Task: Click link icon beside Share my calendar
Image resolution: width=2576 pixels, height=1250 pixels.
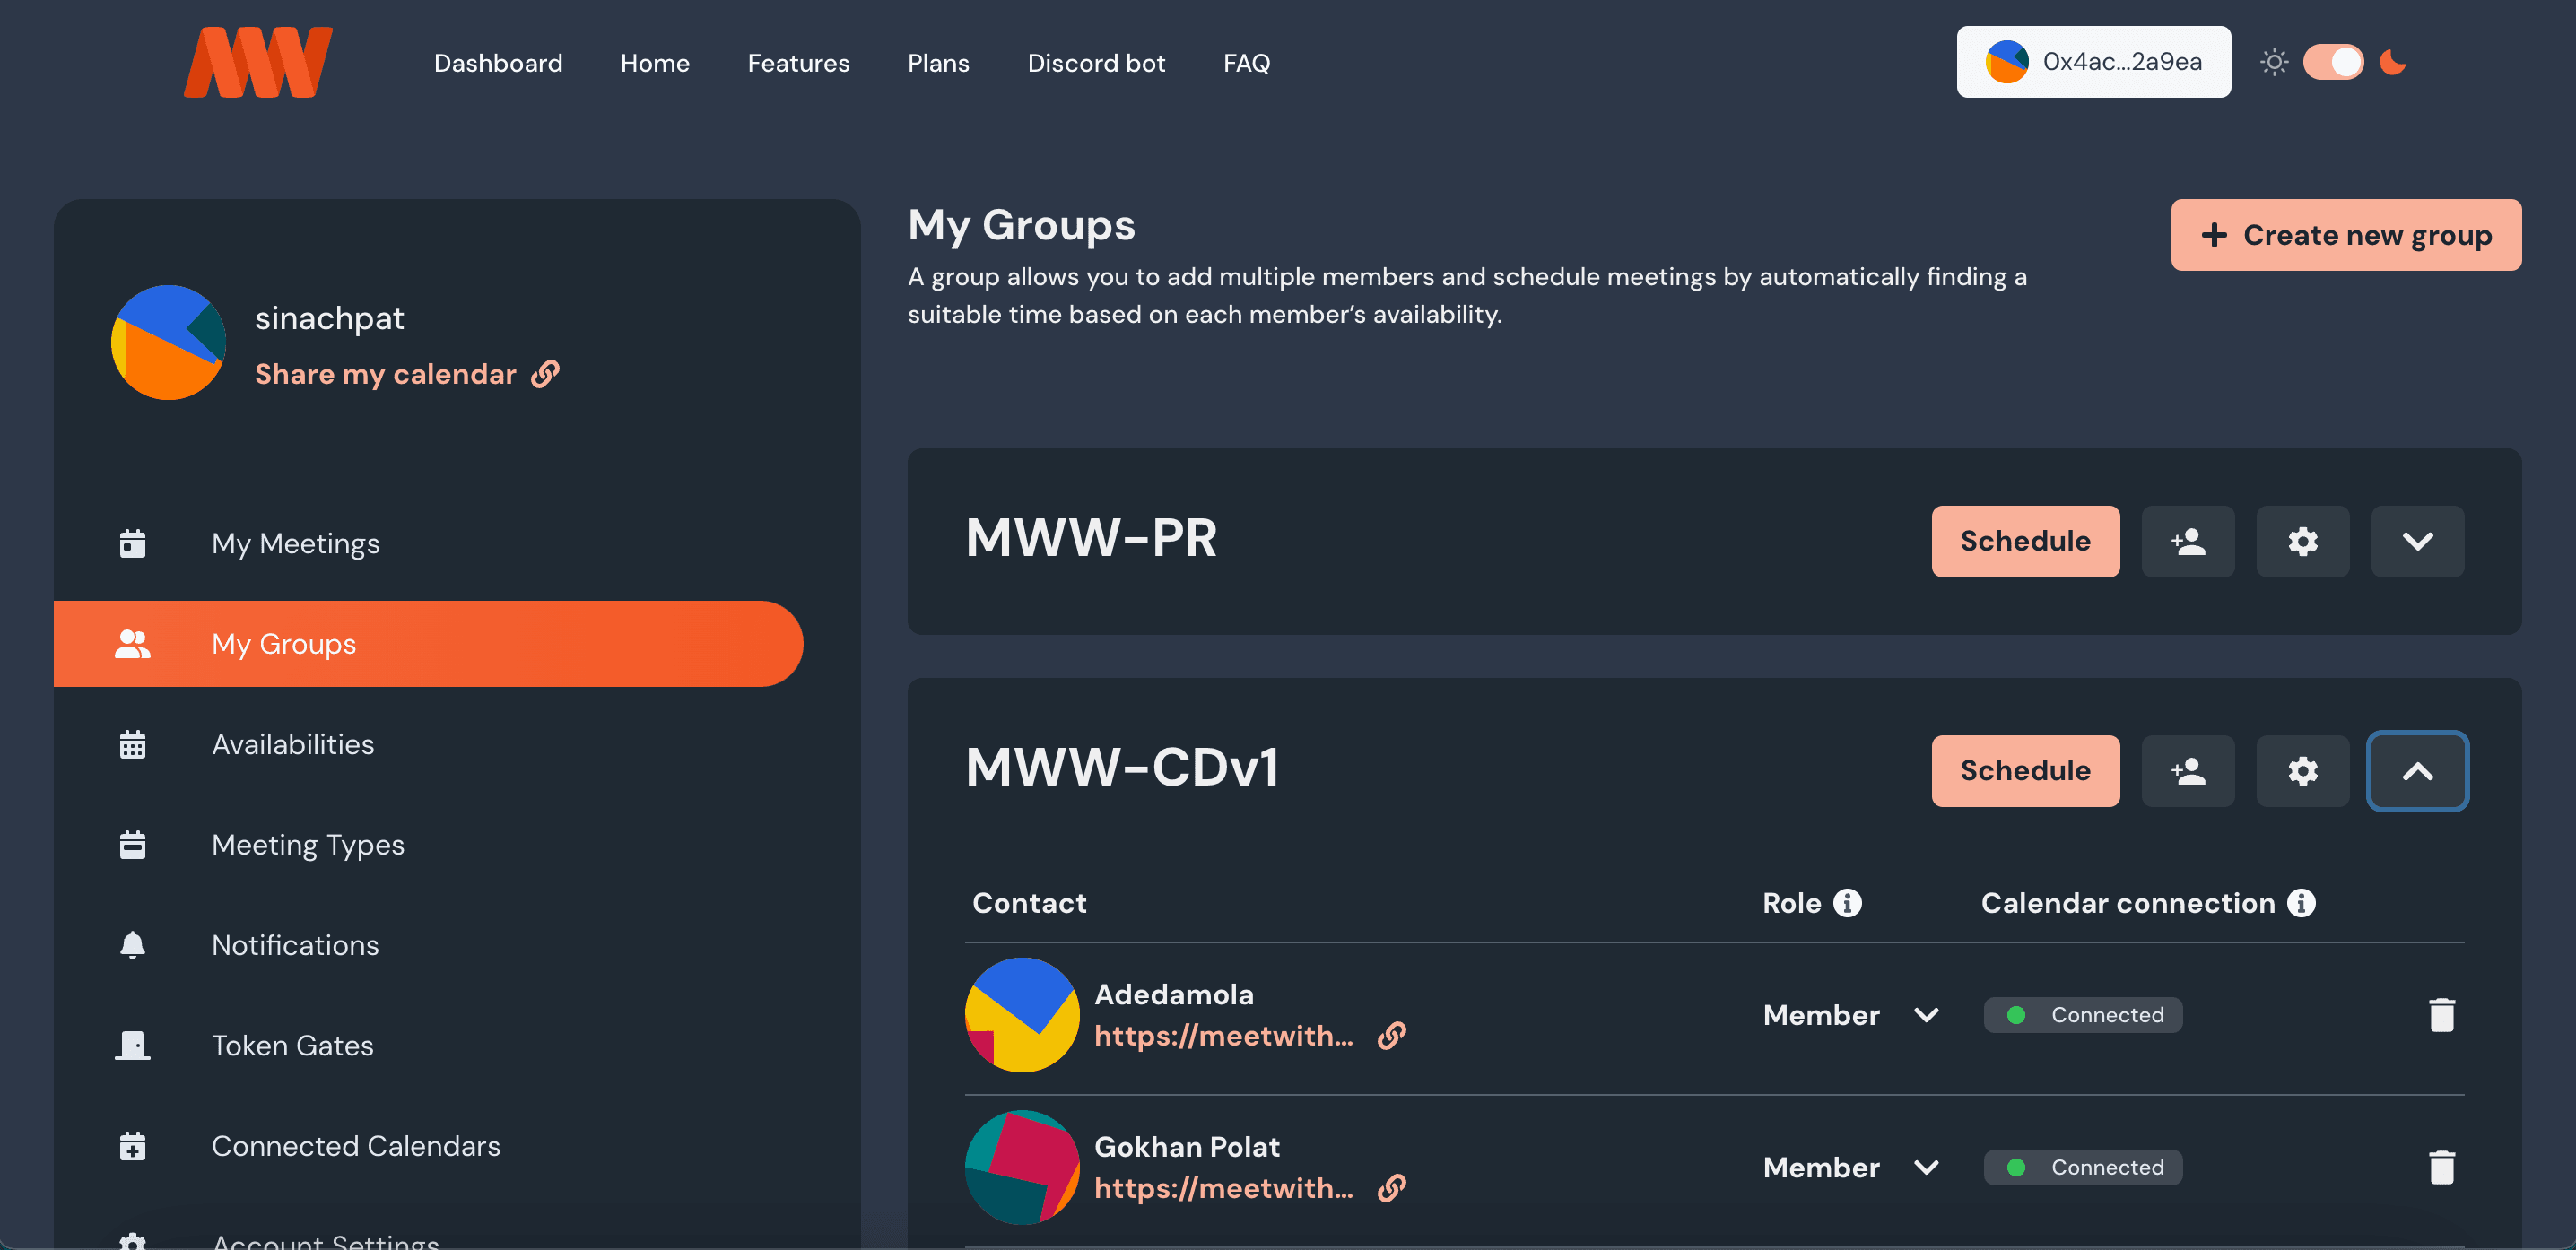Action: [x=545, y=374]
